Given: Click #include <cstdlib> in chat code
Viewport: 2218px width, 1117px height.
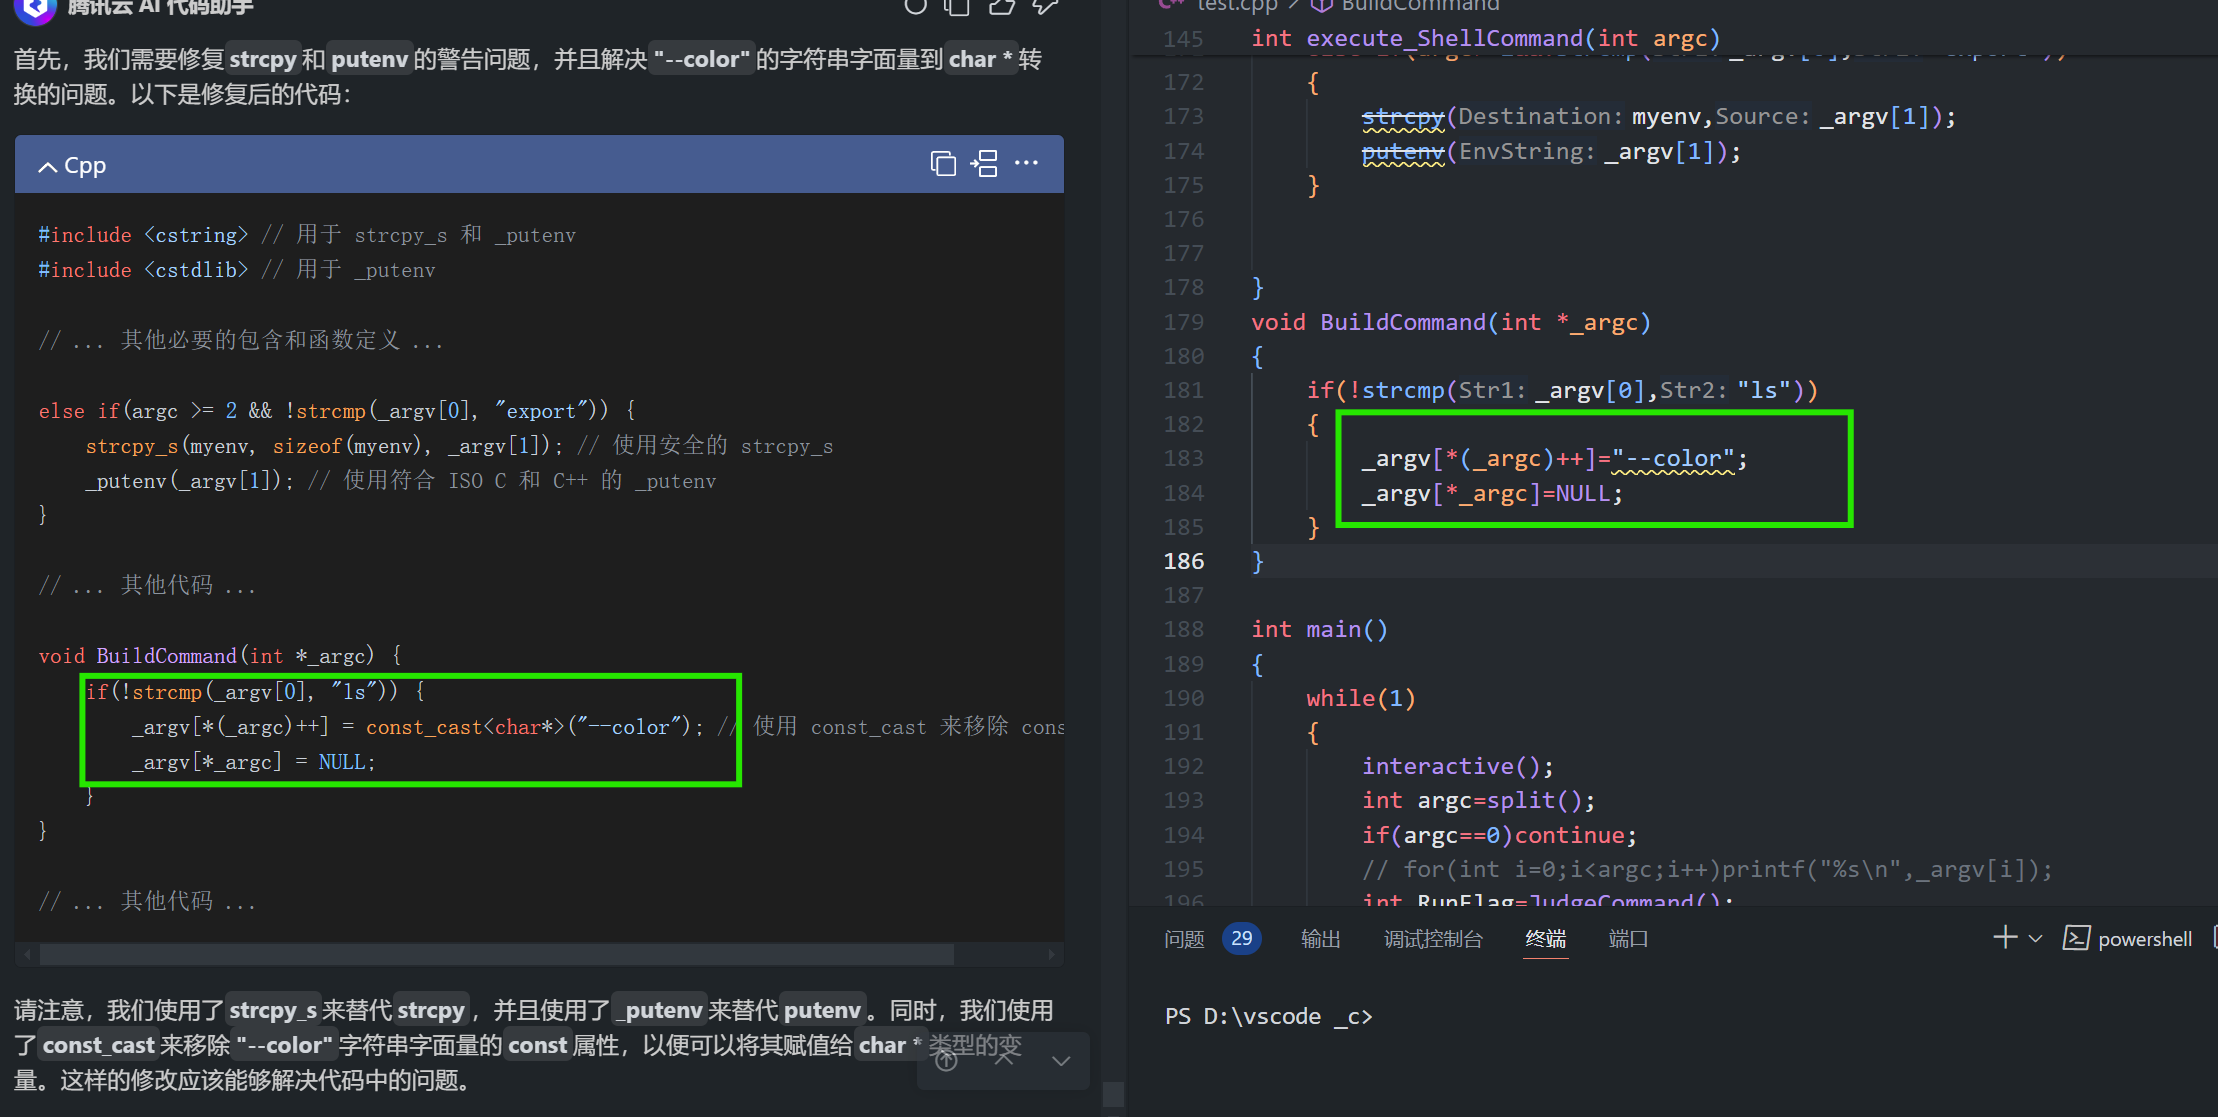Looking at the screenshot, I should (143, 270).
